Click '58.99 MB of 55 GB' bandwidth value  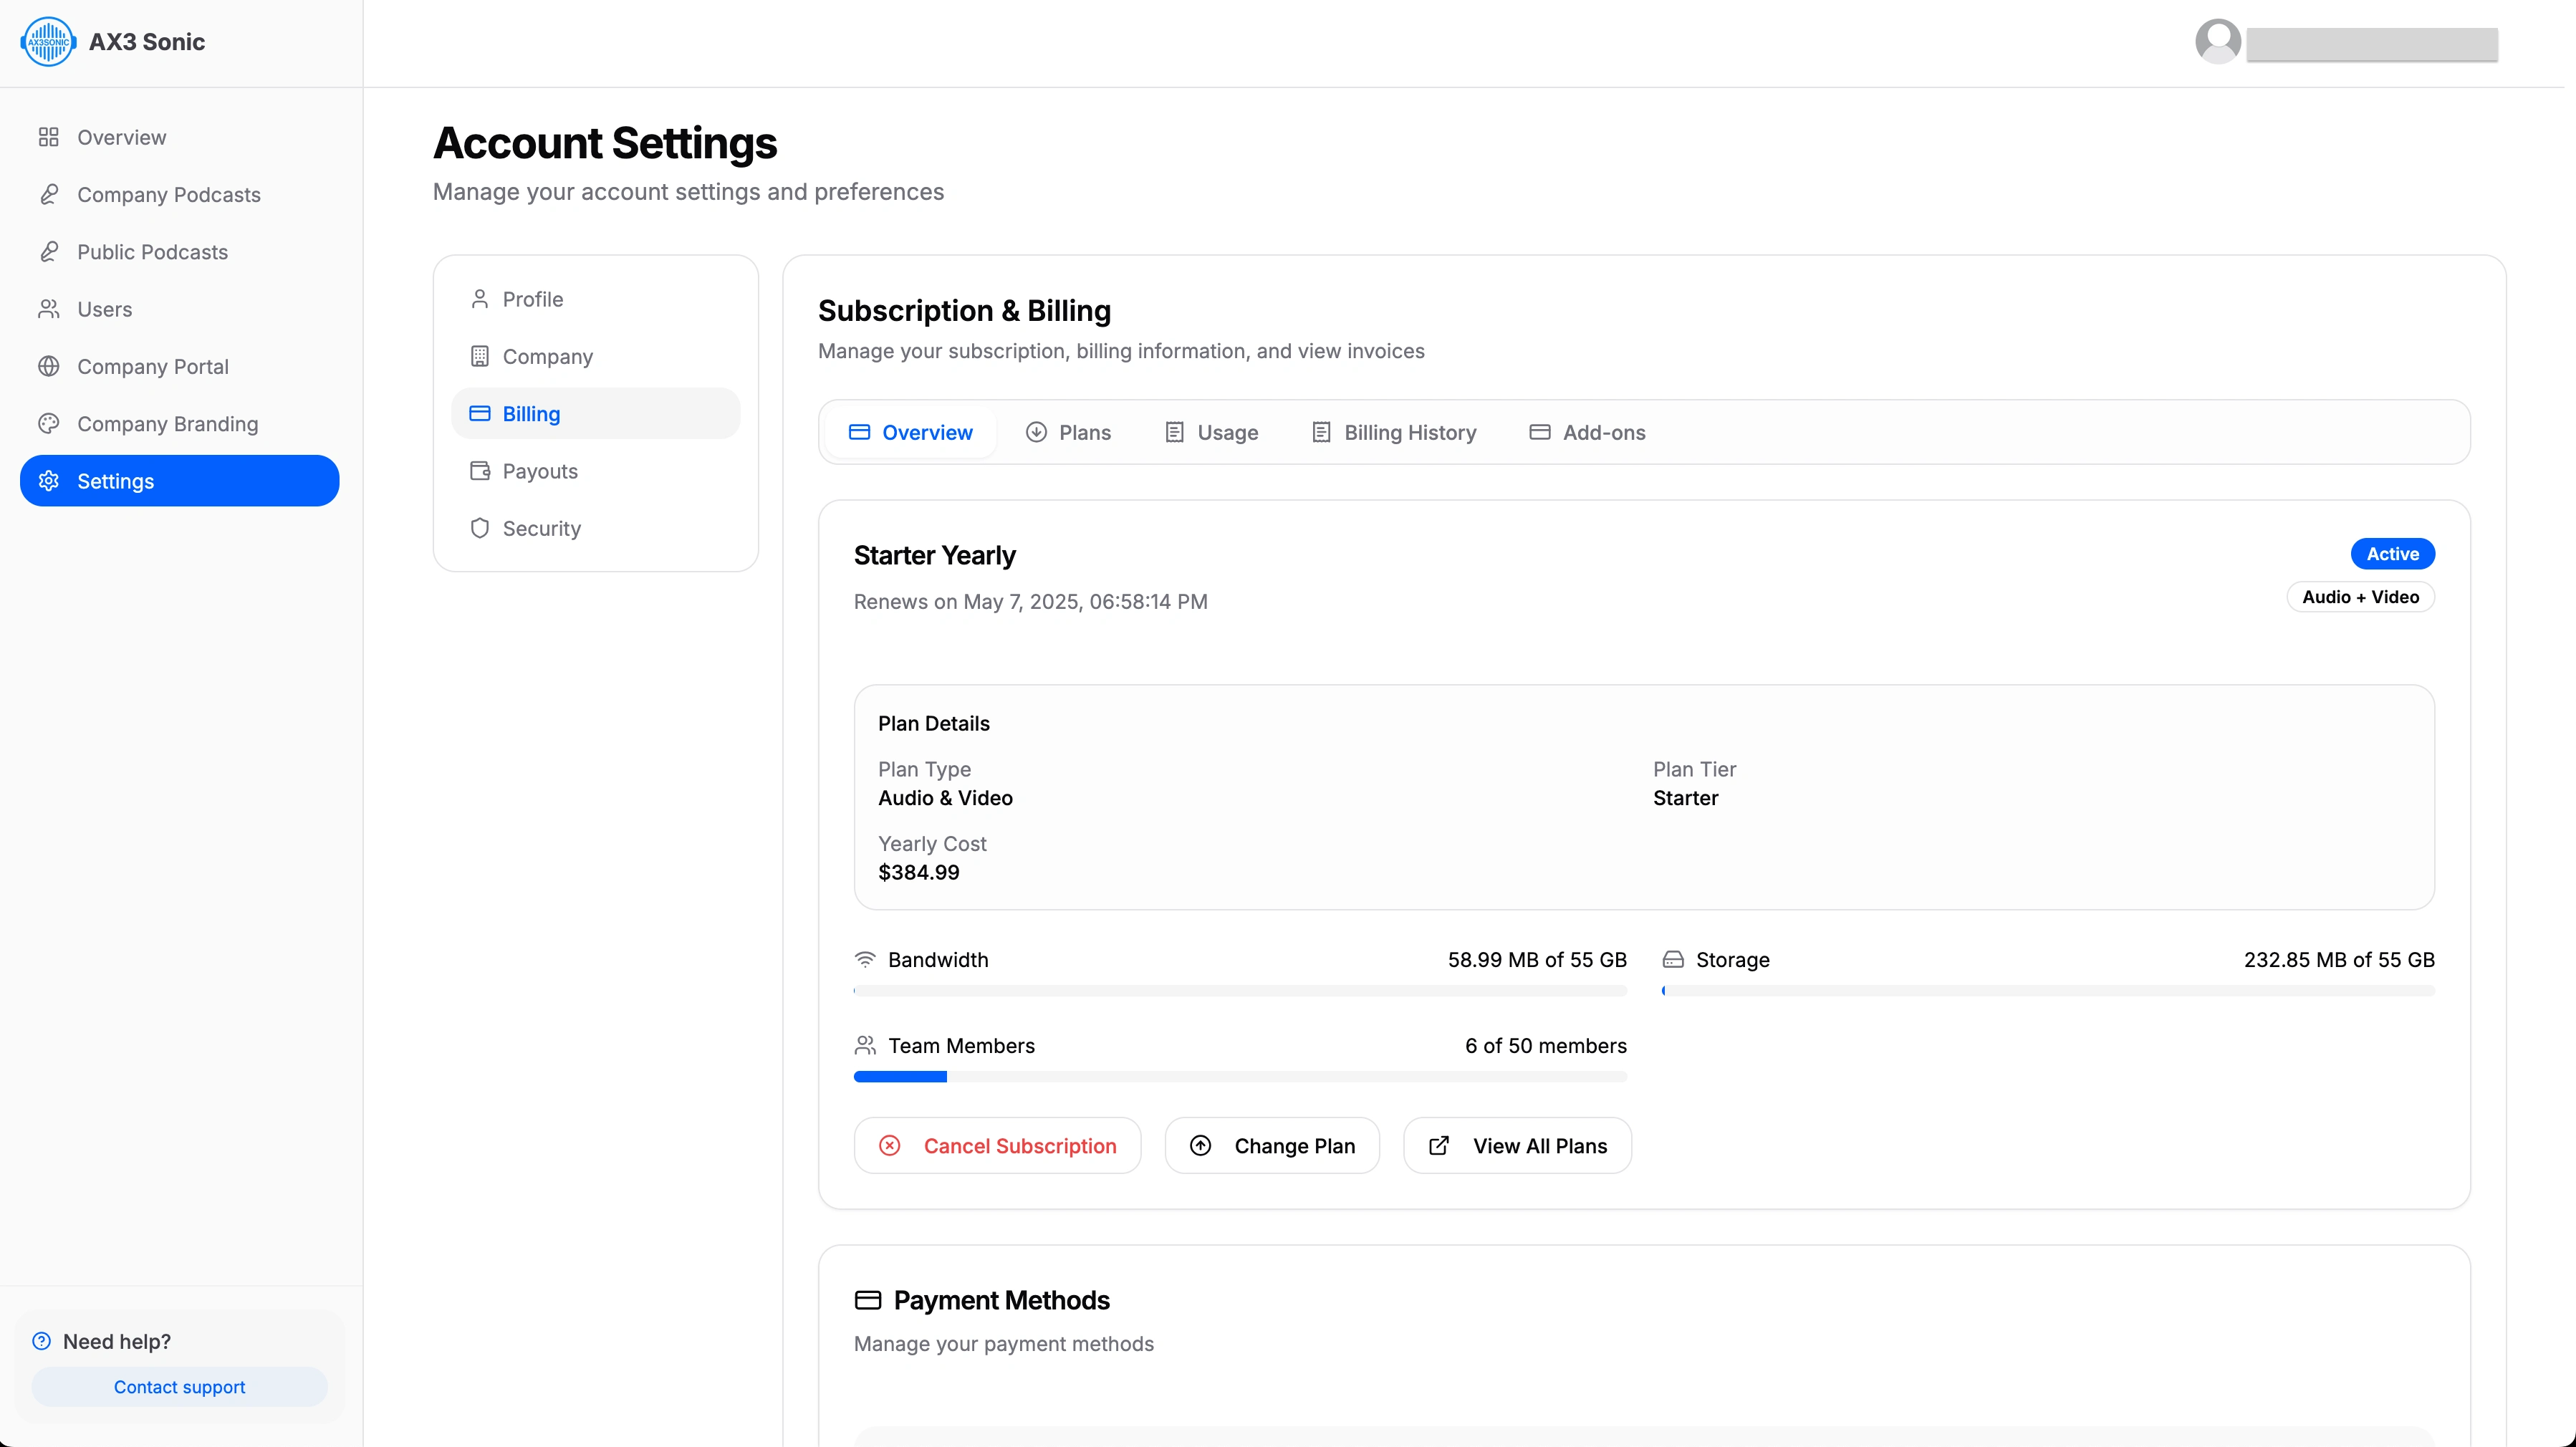pyautogui.click(x=1537, y=959)
